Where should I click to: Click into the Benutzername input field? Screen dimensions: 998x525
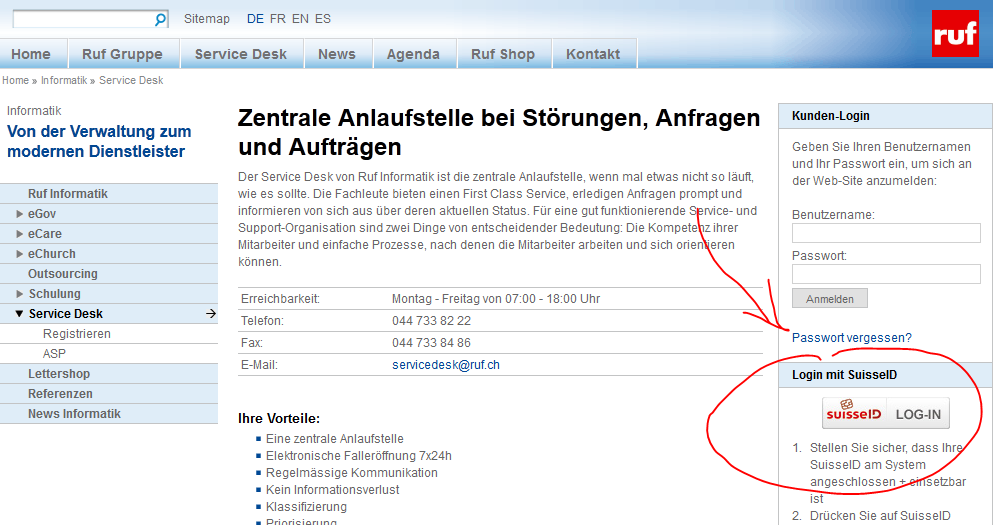click(885, 233)
